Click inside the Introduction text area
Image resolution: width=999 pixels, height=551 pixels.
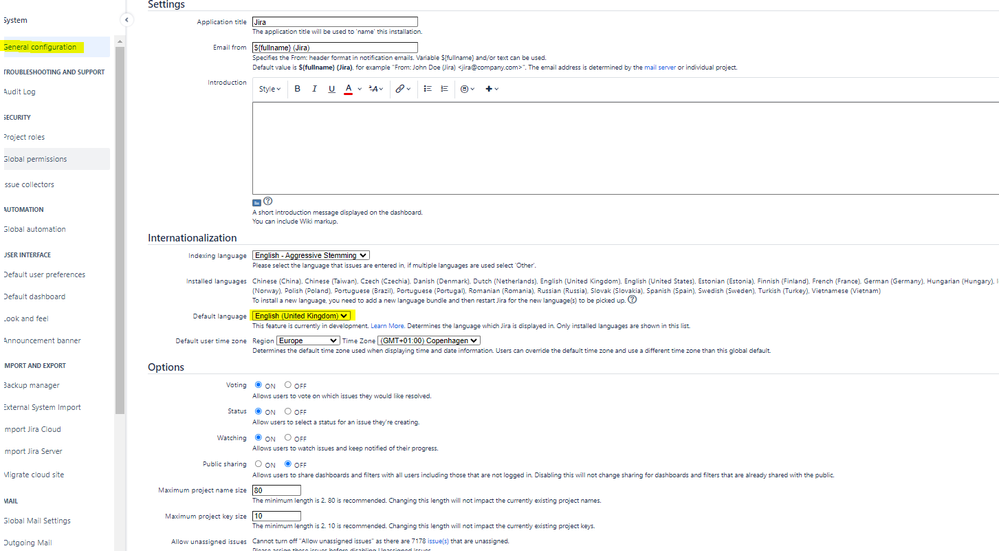coord(626,148)
